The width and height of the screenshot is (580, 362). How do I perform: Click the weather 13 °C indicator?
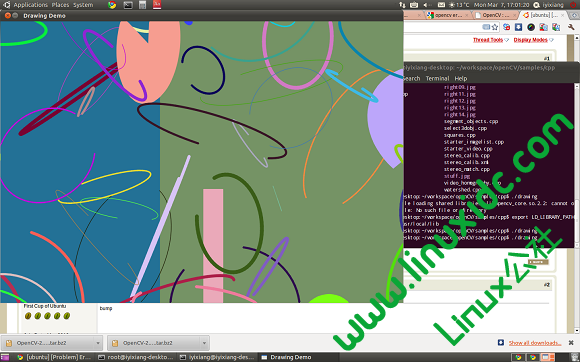pyautogui.click(x=459, y=5)
